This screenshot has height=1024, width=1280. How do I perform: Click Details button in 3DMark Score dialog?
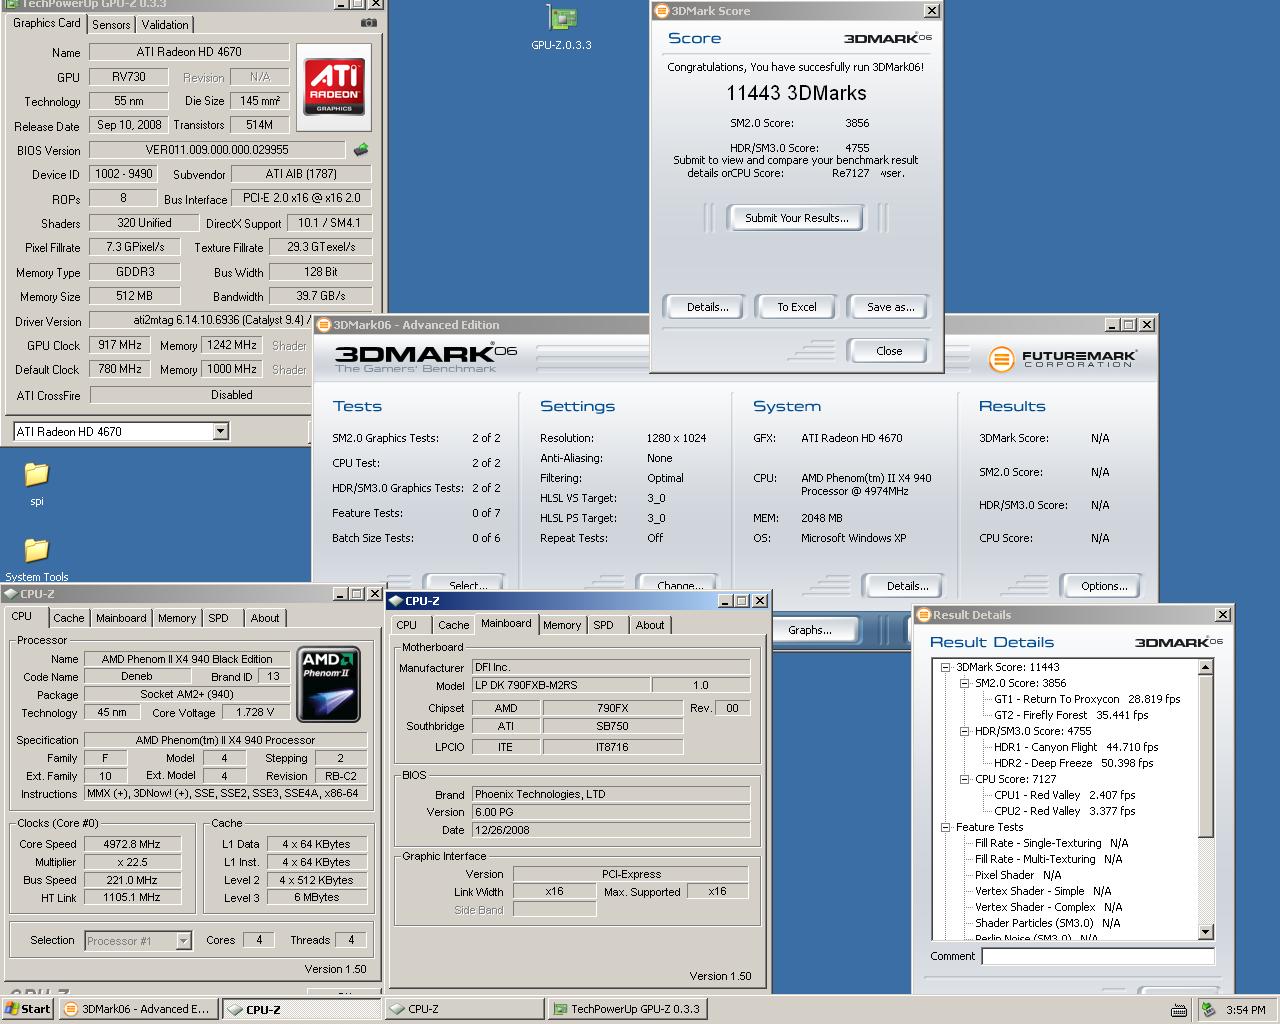(707, 307)
